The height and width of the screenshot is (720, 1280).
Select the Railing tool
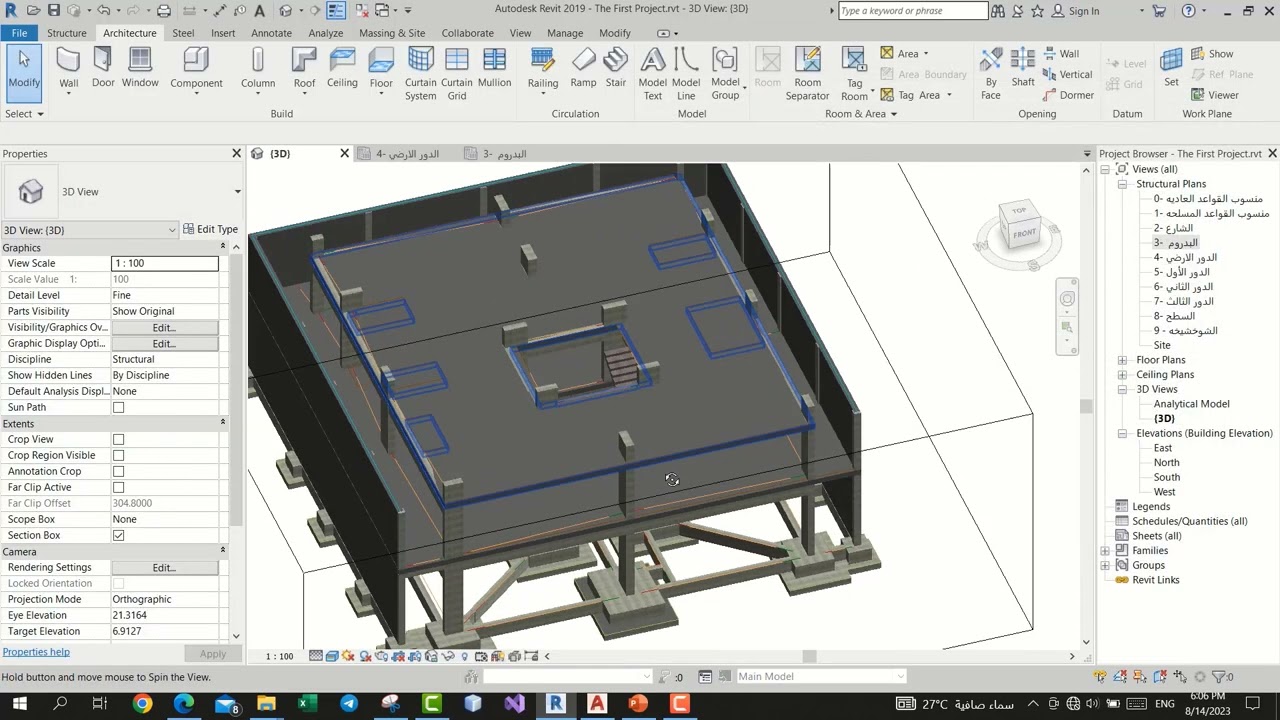click(543, 70)
